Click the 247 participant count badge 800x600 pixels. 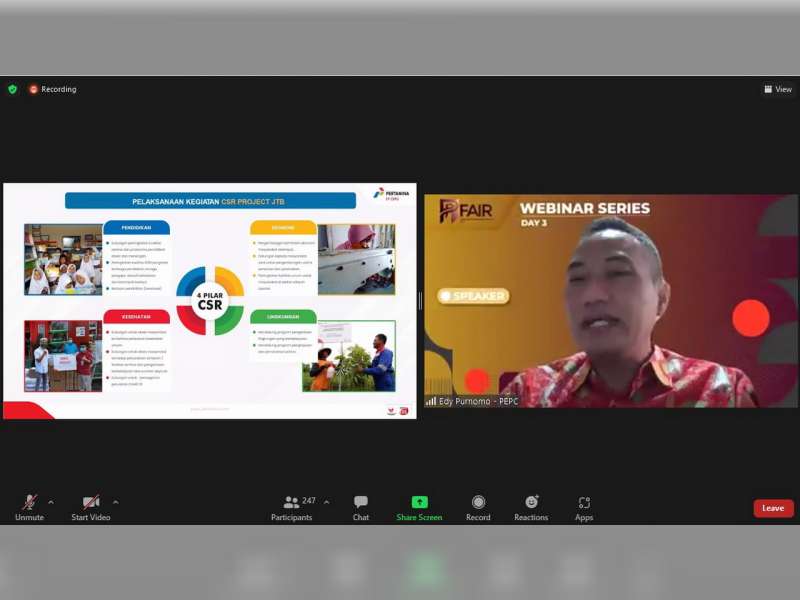(x=308, y=500)
